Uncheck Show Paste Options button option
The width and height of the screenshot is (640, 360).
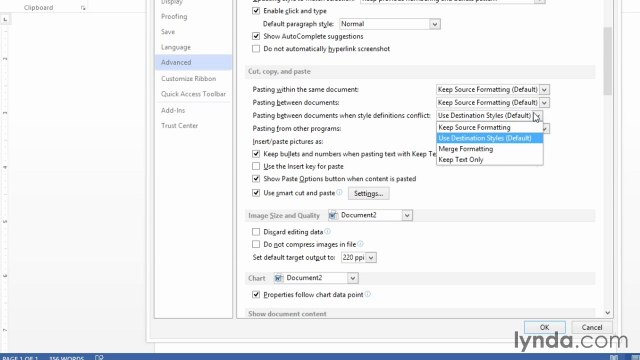[256, 178]
